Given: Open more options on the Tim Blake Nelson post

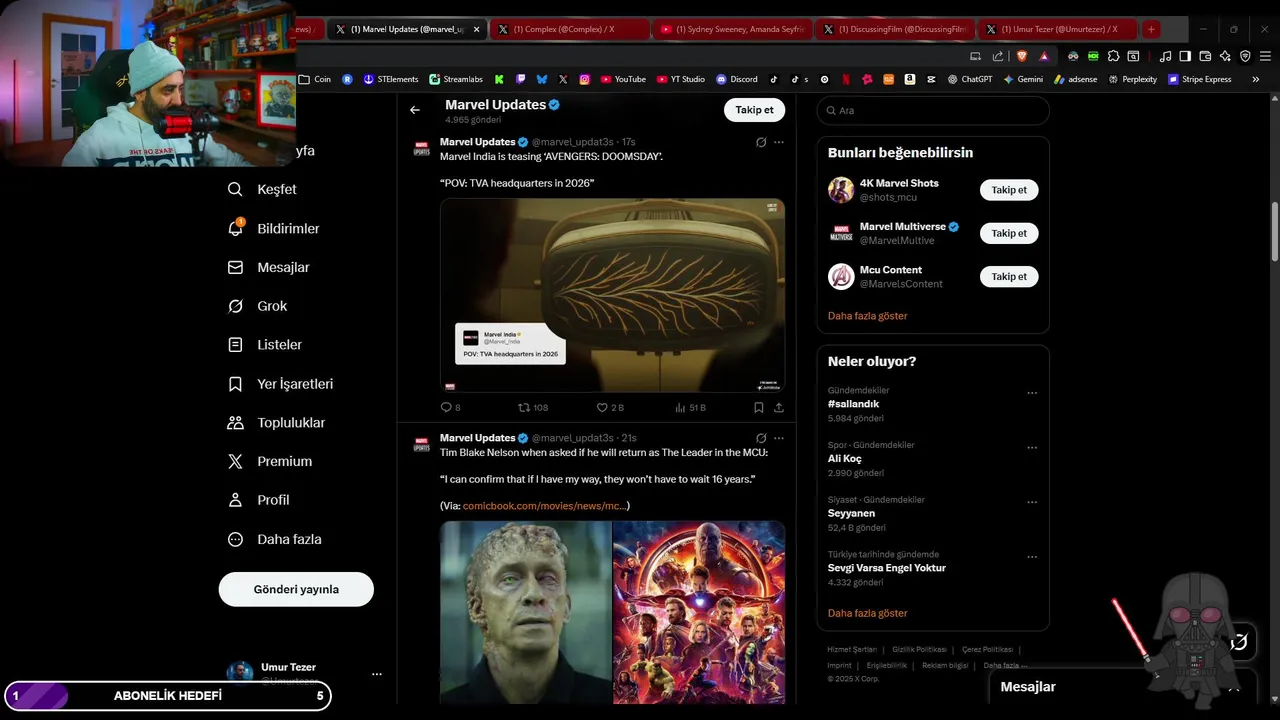Looking at the screenshot, I should 779,438.
